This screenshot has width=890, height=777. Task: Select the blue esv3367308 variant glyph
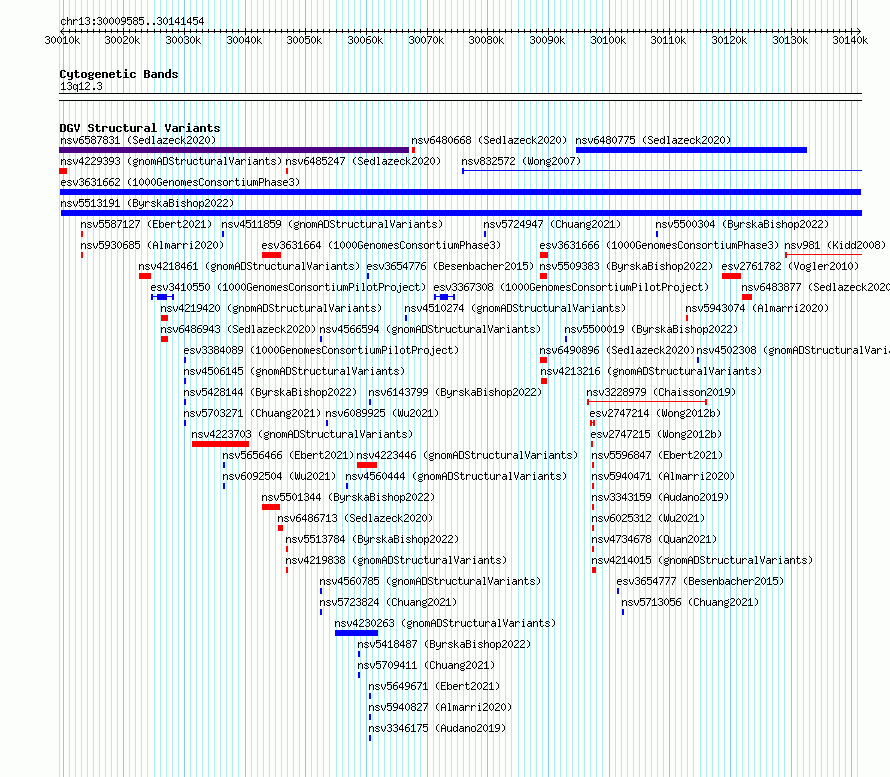(444, 297)
